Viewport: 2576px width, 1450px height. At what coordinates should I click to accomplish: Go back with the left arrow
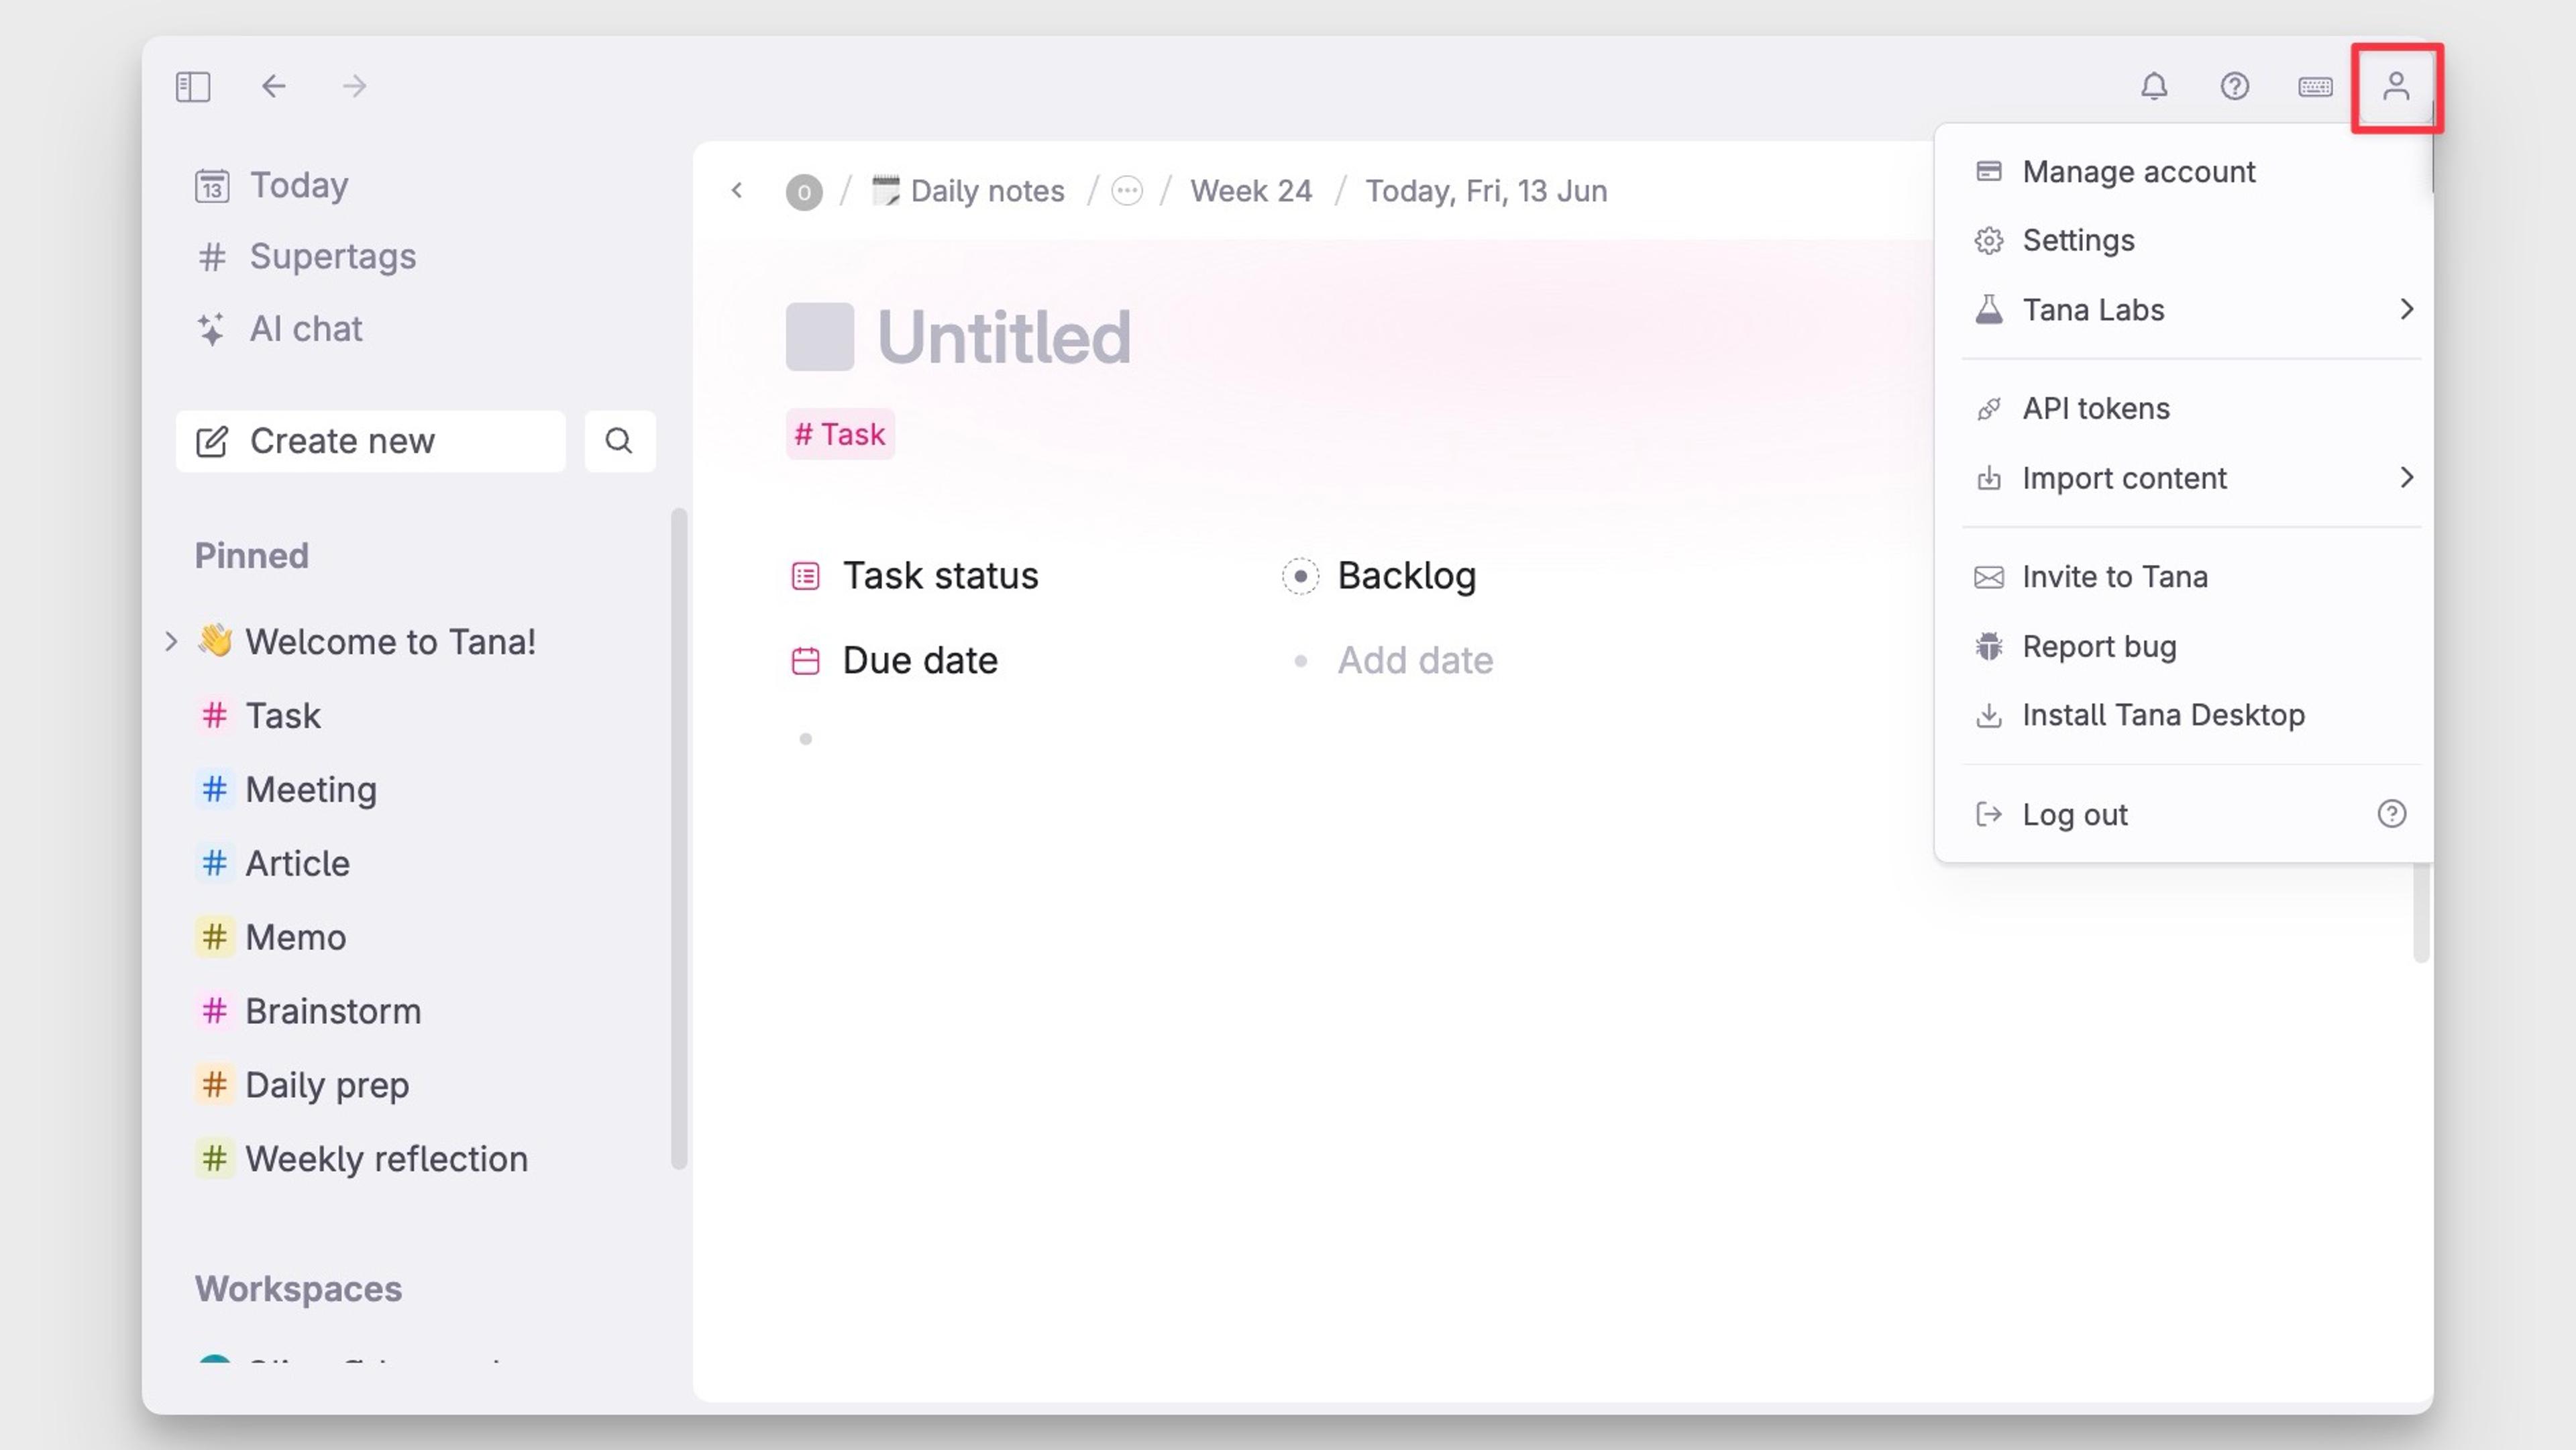[x=273, y=86]
